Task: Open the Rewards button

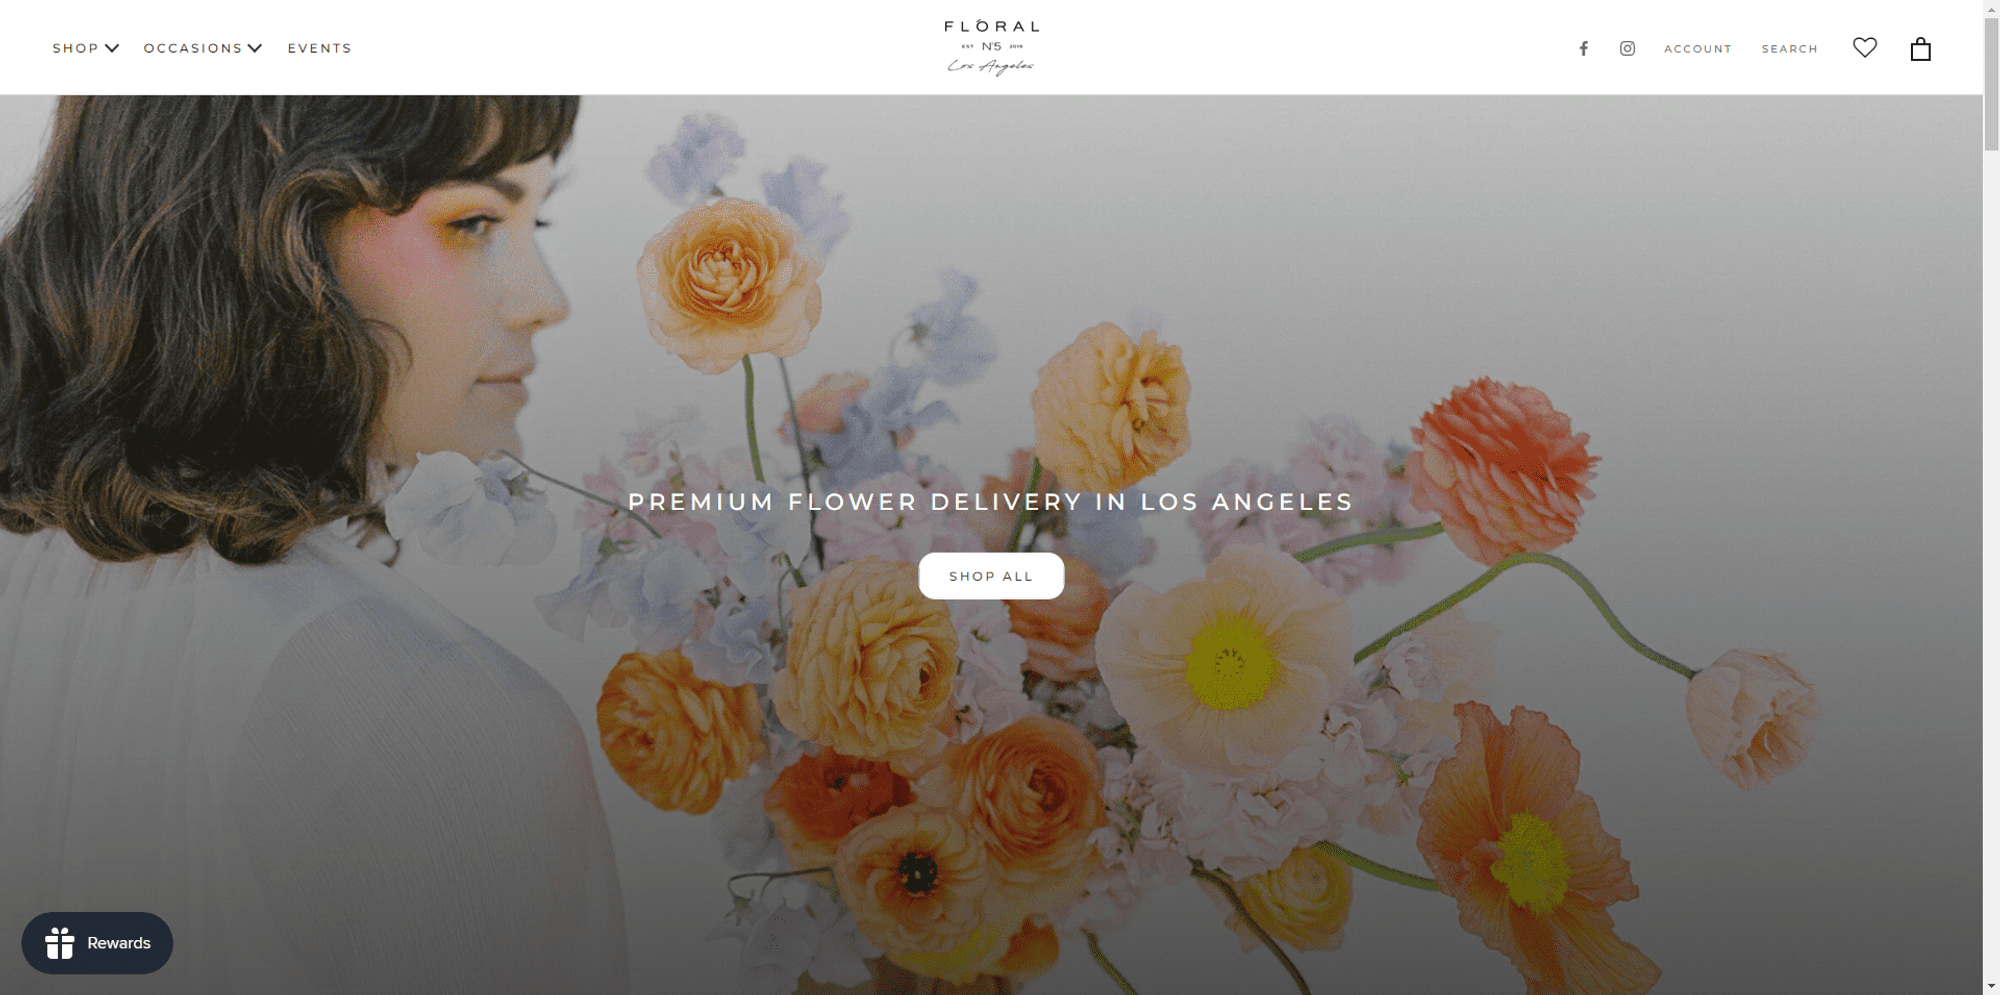Action: click(x=97, y=943)
